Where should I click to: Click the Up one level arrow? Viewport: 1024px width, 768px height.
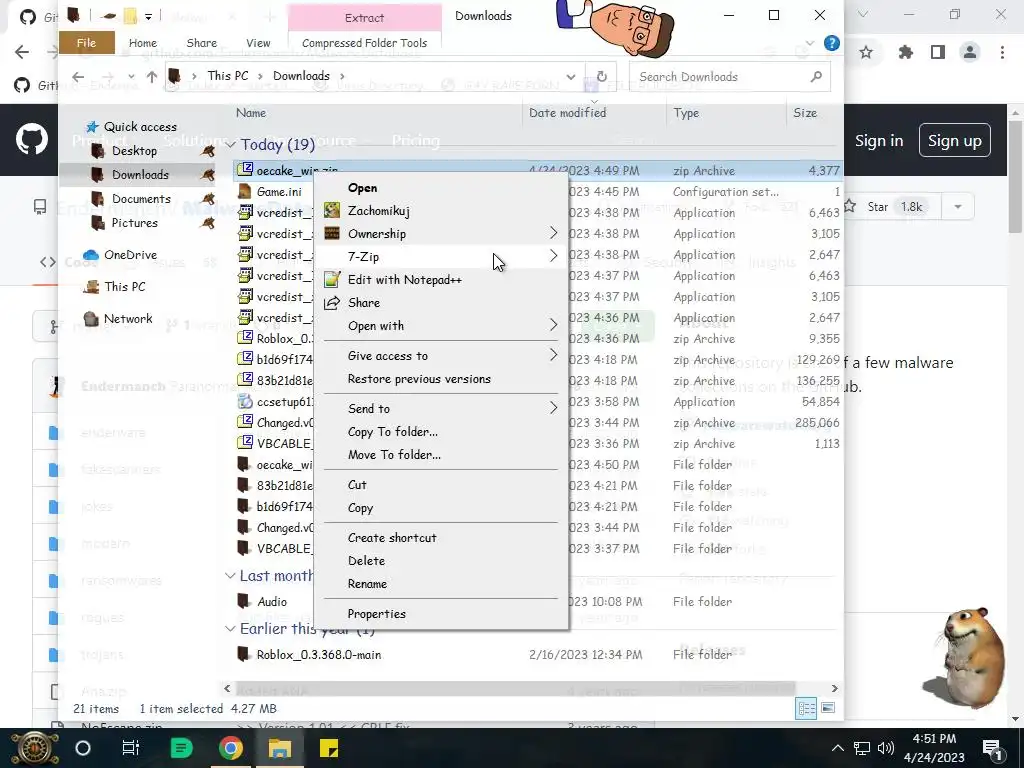(x=152, y=77)
